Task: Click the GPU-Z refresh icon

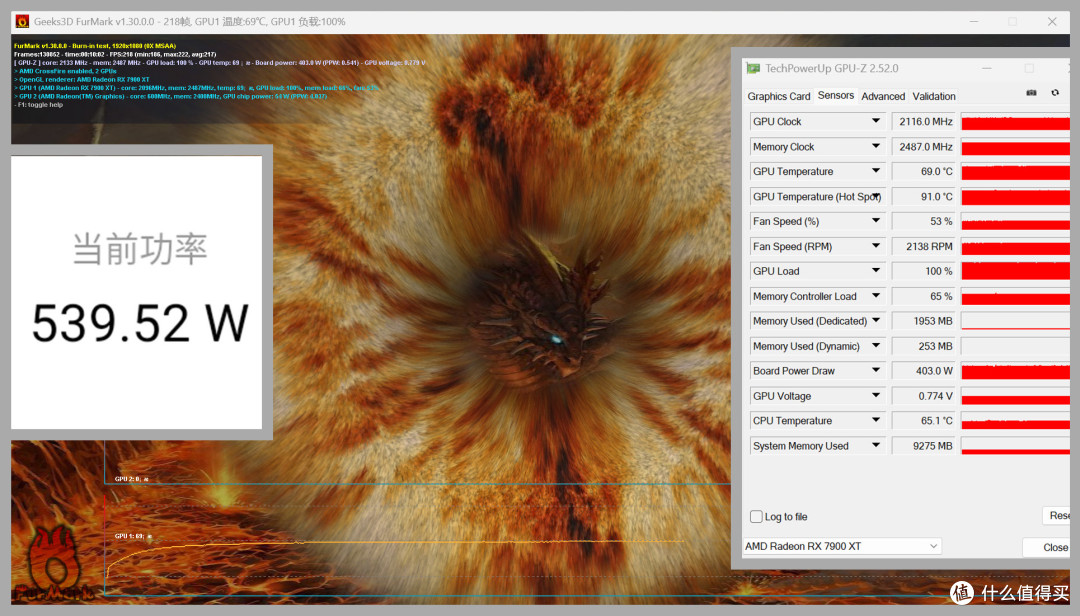Action: 1055,92
